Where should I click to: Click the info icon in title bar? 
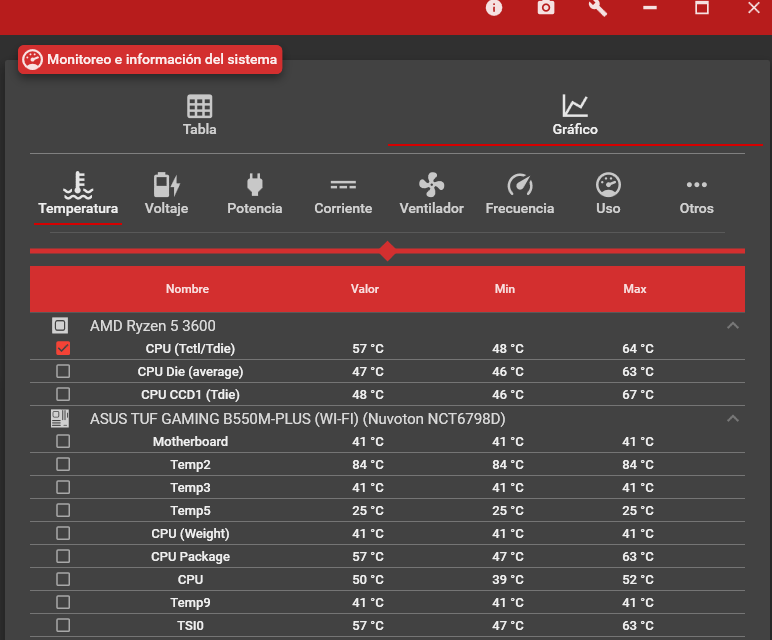494,8
